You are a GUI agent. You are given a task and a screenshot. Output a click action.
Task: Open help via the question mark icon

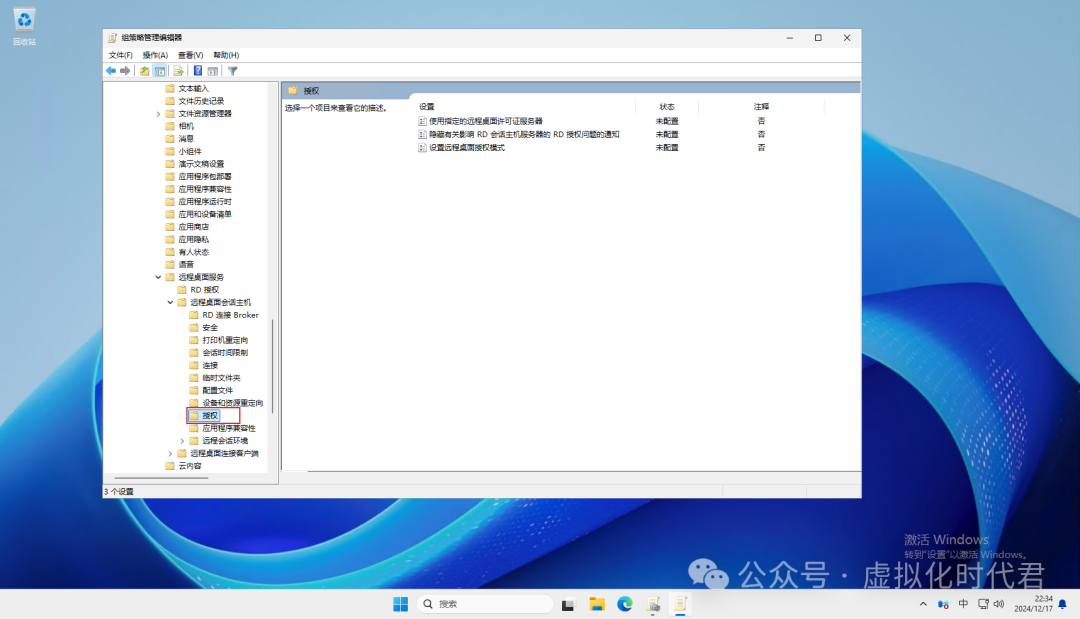(198, 71)
